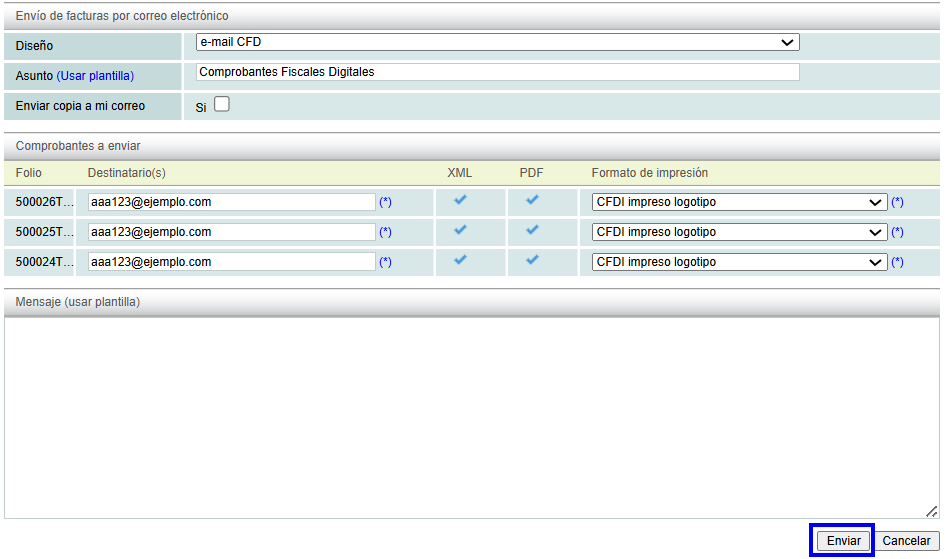The width and height of the screenshot is (949, 559).
Task: Toggle XML checkmark for folio 500025T
Action: pos(460,230)
